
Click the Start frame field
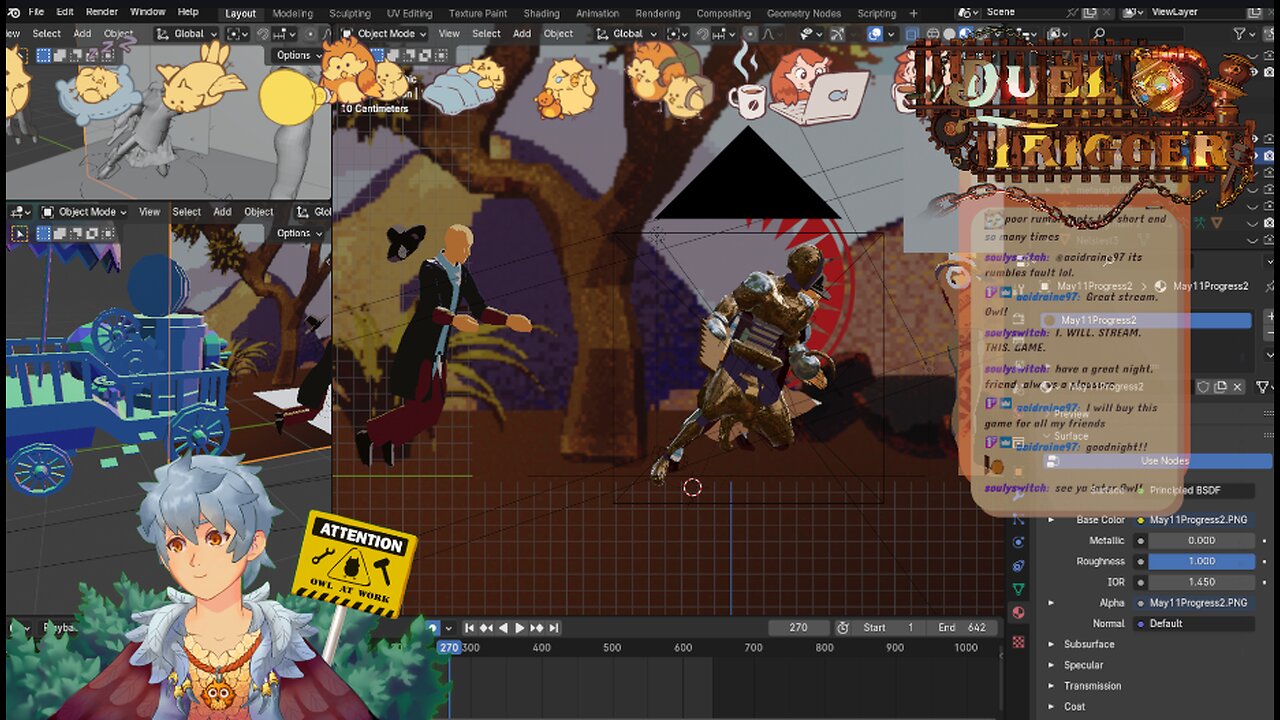click(x=890, y=628)
